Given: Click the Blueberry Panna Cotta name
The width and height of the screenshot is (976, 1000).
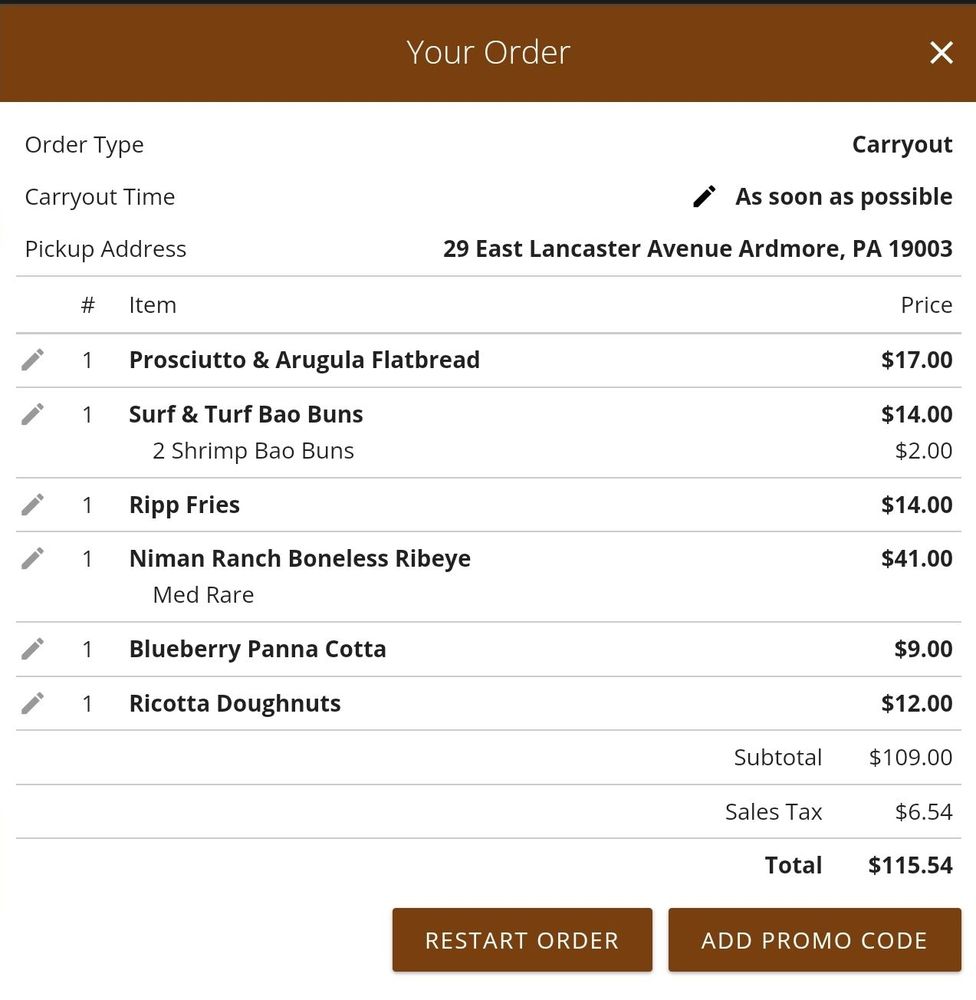Looking at the screenshot, I should [257, 649].
